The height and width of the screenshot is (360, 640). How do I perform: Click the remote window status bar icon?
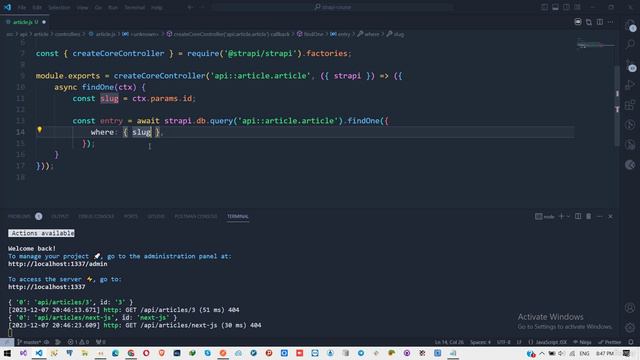click(x=7, y=342)
